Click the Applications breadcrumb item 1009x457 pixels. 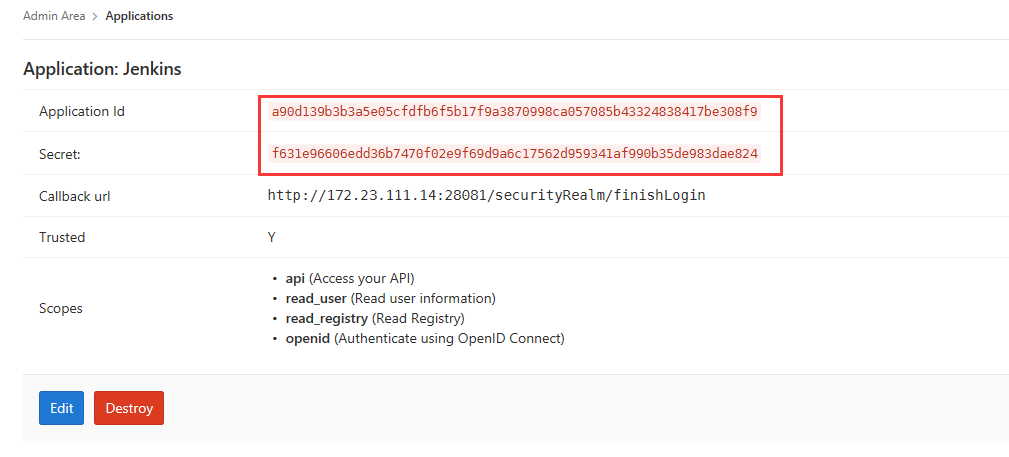139,16
